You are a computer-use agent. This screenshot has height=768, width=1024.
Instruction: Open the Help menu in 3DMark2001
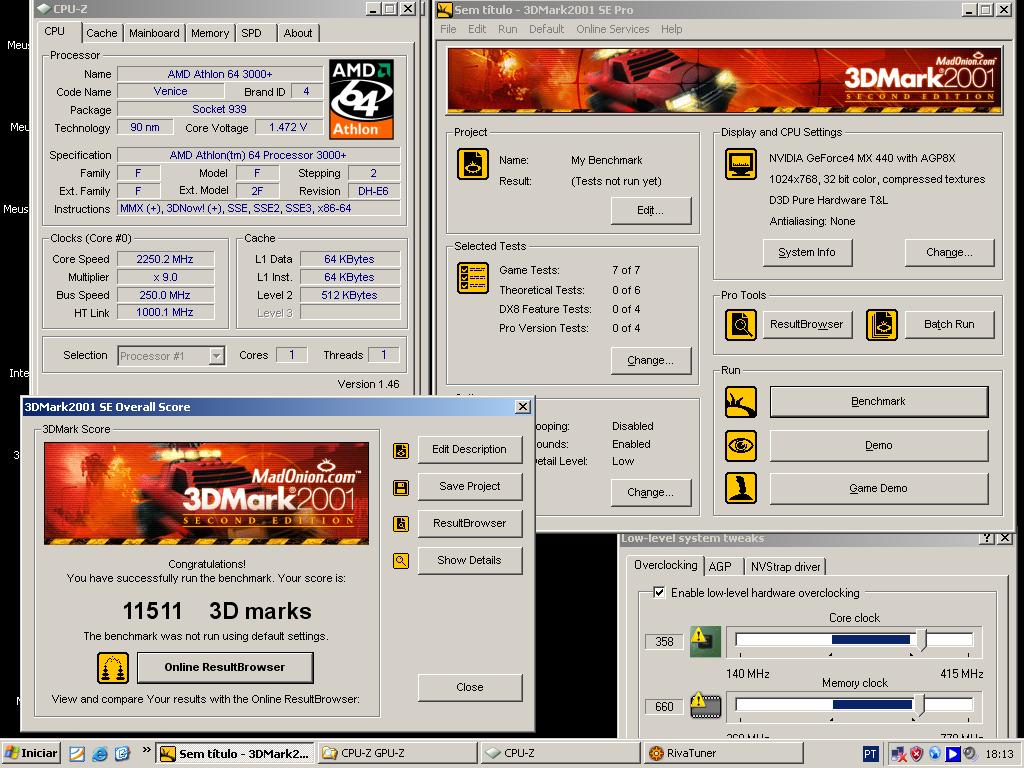[671, 29]
